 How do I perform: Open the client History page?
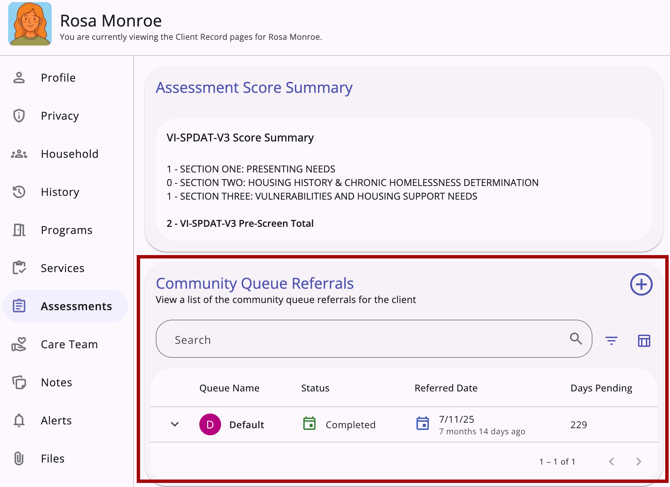60,192
